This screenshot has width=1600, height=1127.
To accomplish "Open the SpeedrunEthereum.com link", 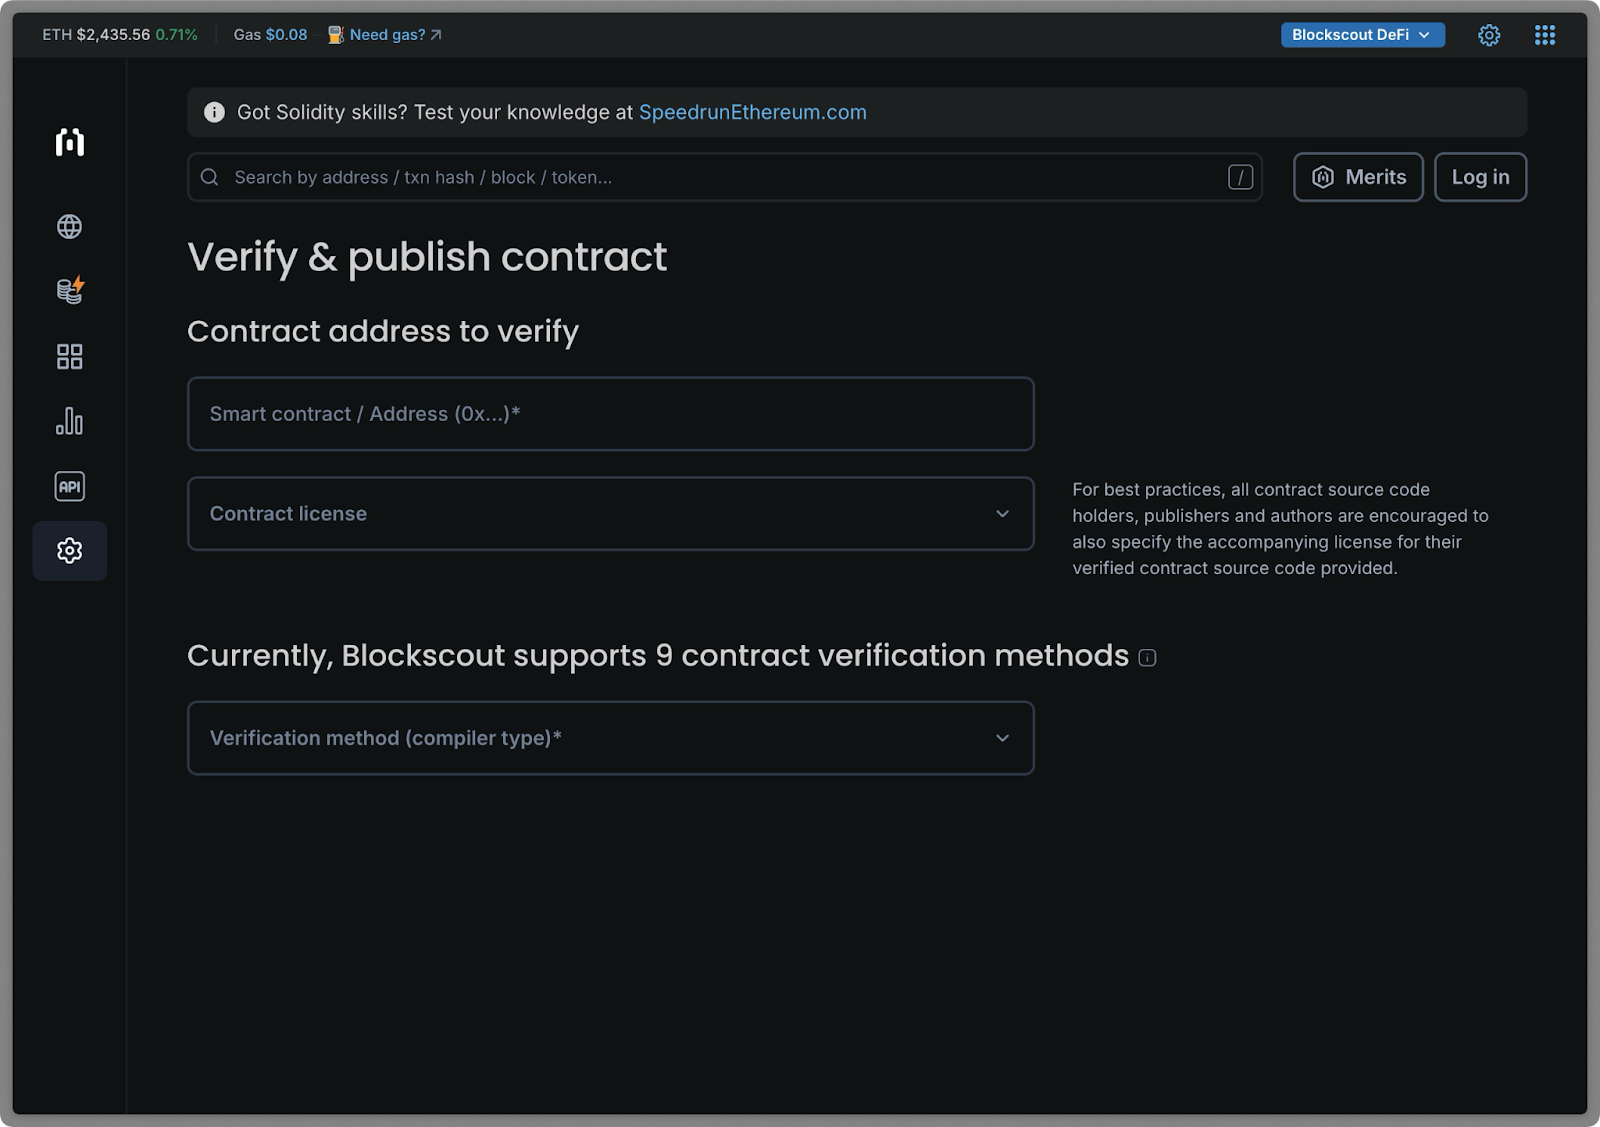I will click(x=752, y=112).
